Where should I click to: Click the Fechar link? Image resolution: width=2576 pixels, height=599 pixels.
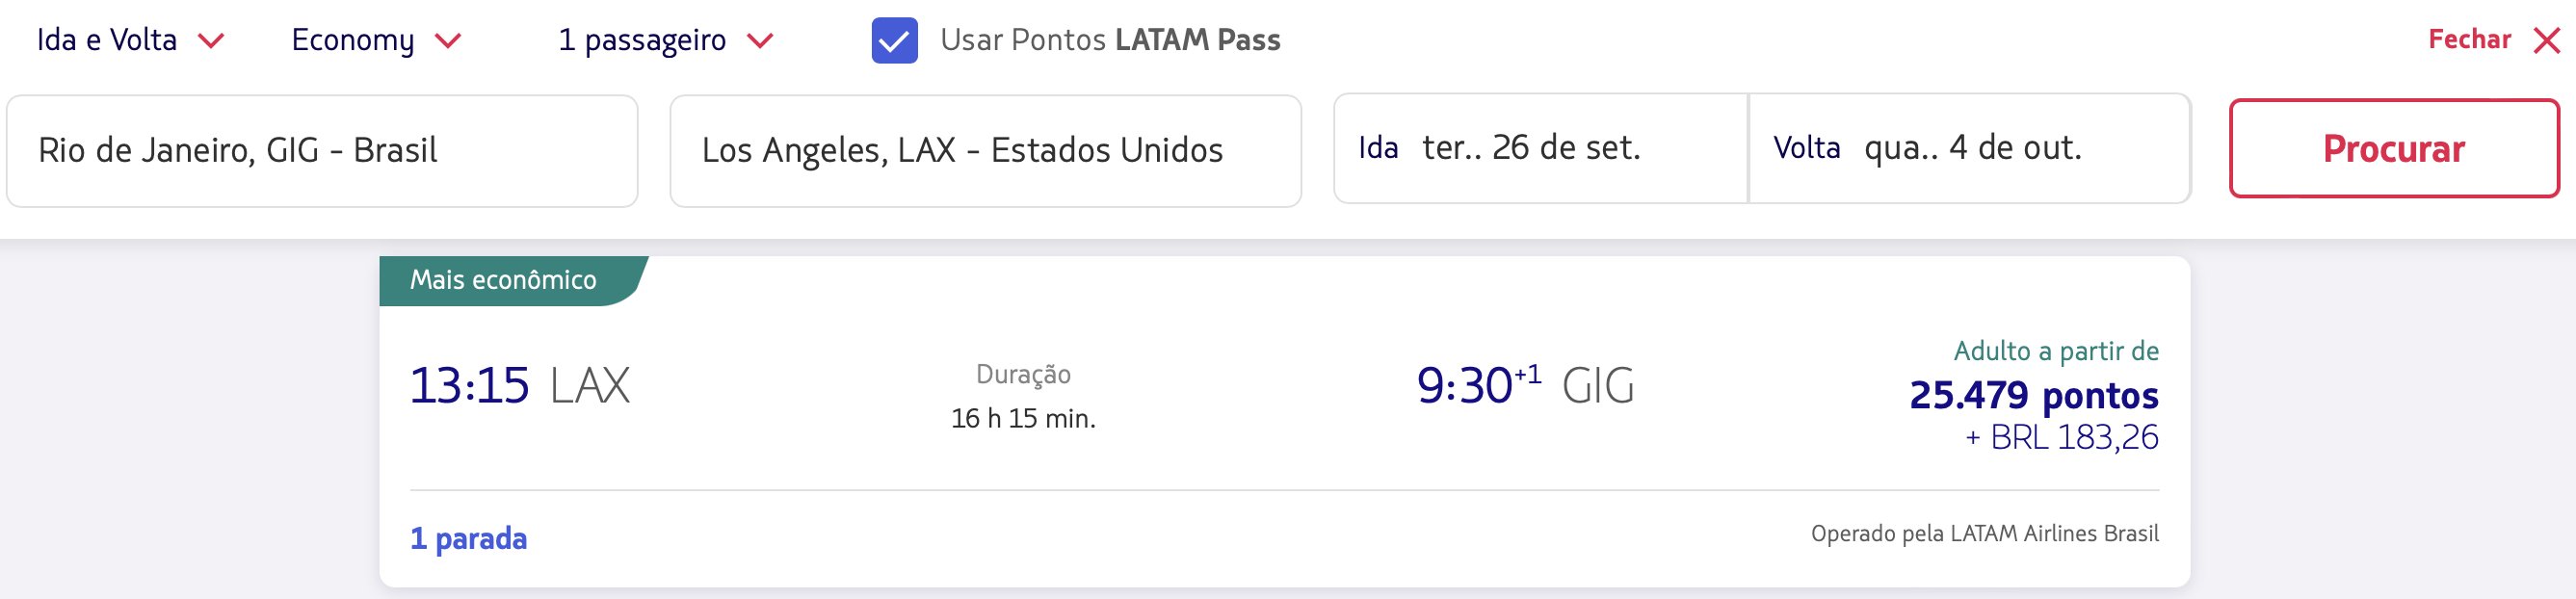[2469, 39]
